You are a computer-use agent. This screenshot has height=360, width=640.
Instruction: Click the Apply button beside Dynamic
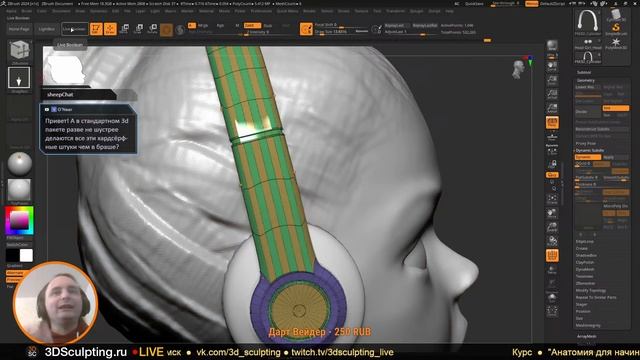(x=615, y=157)
